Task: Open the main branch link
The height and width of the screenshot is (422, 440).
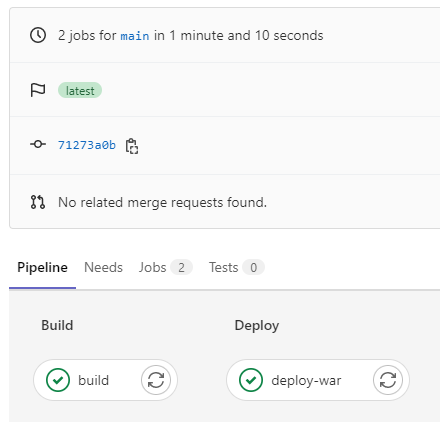Action: tap(135, 36)
